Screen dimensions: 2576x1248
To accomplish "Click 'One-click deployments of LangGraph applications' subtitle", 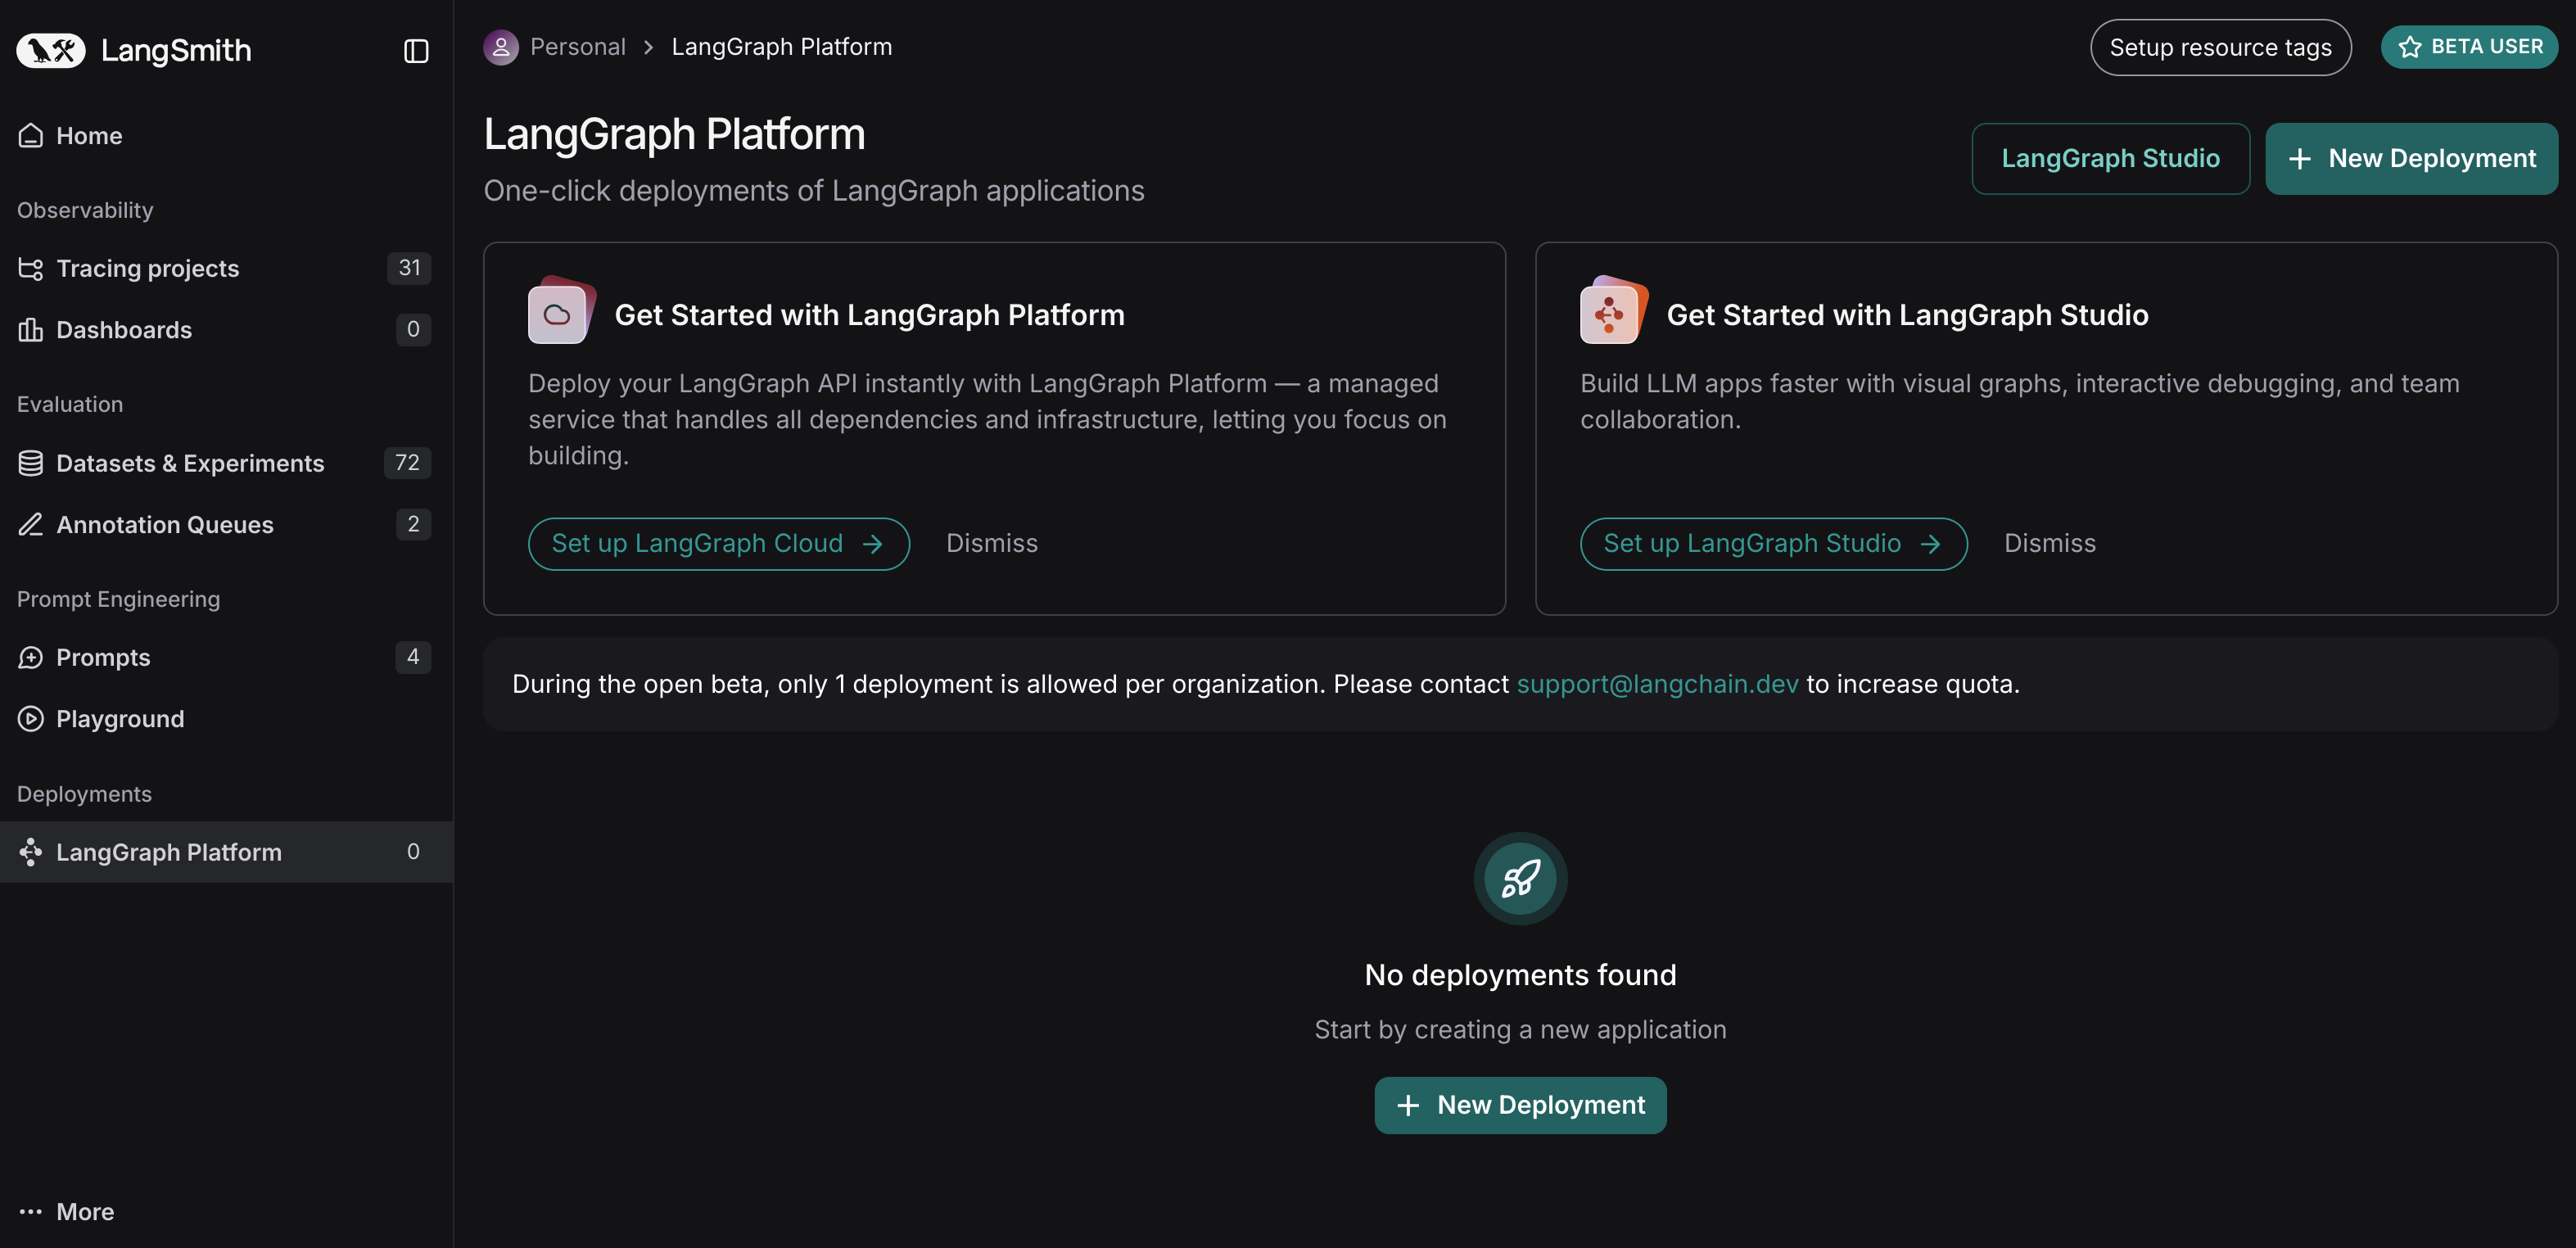I will [814, 191].
